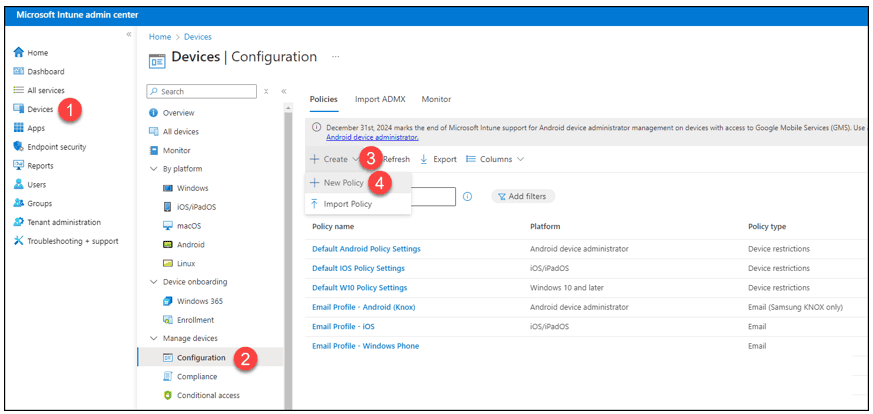Switch to the Import ADMX tab
Screen dimensions: 873x414
pyautogui.click(x=380, y=100)
